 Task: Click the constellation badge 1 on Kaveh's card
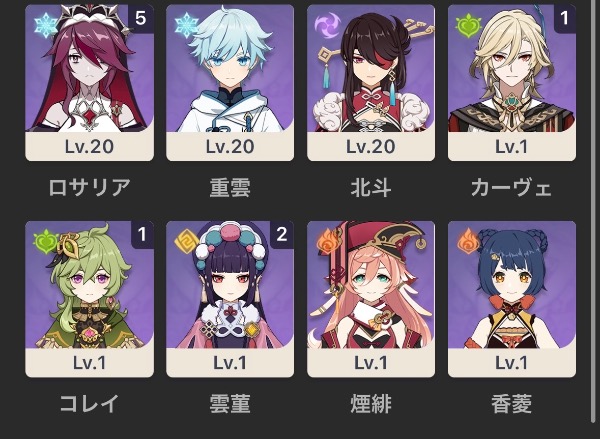click(565, 18)
